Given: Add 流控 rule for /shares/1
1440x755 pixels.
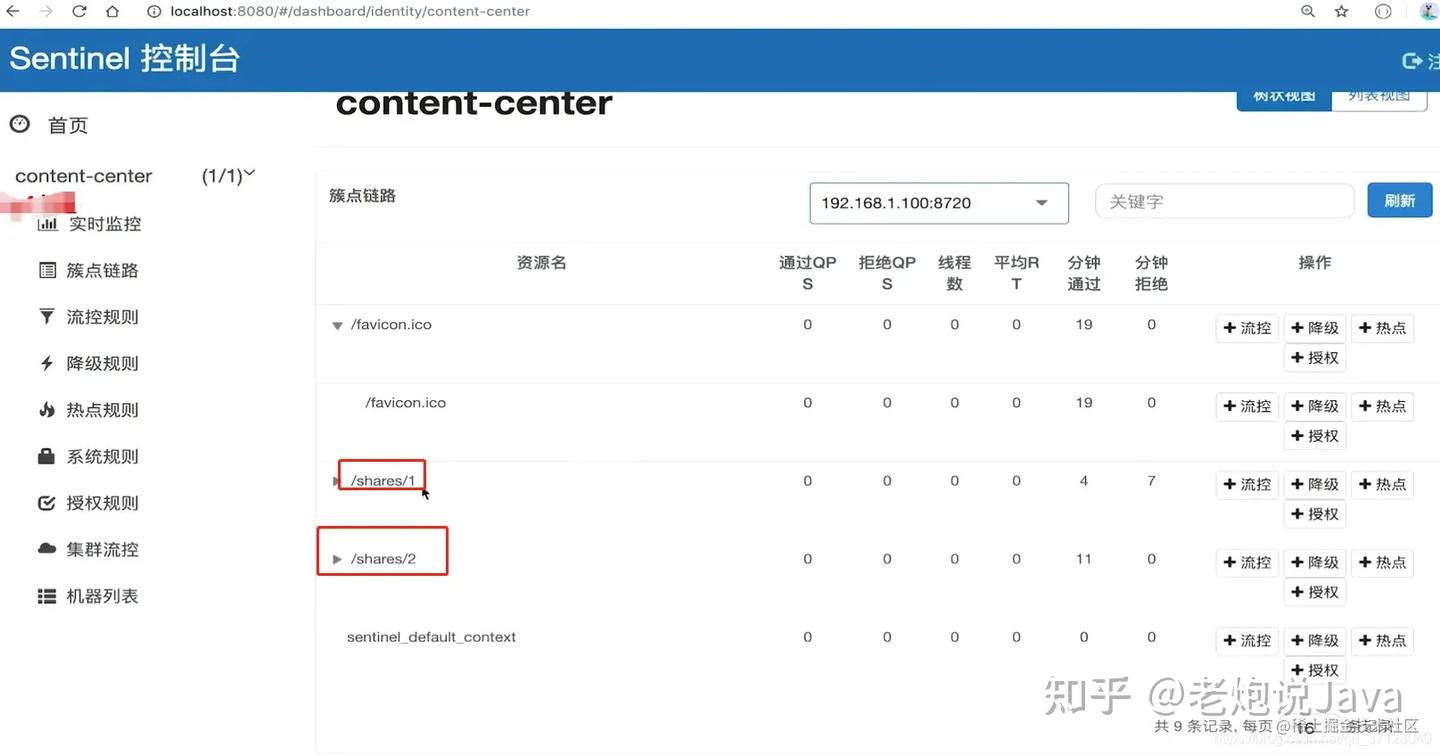Looking at the screenshot, I should (1247, 484).
